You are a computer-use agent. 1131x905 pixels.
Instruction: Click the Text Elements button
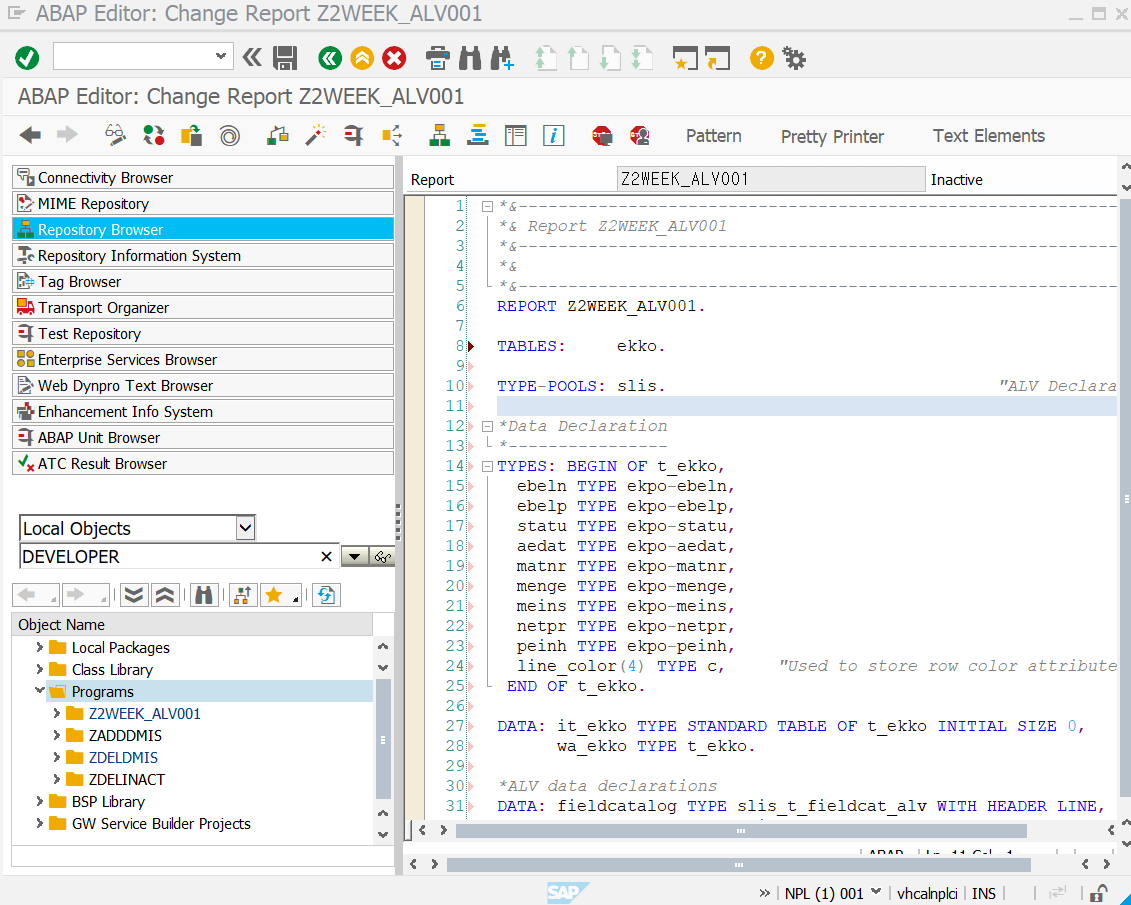pos(988,136)
